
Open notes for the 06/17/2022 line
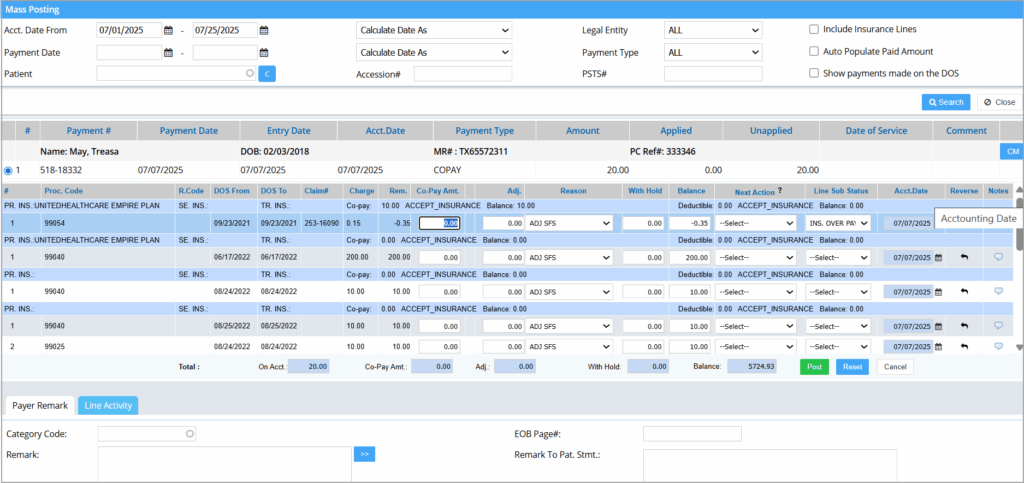pyautogui.click(x=998, y=257)
